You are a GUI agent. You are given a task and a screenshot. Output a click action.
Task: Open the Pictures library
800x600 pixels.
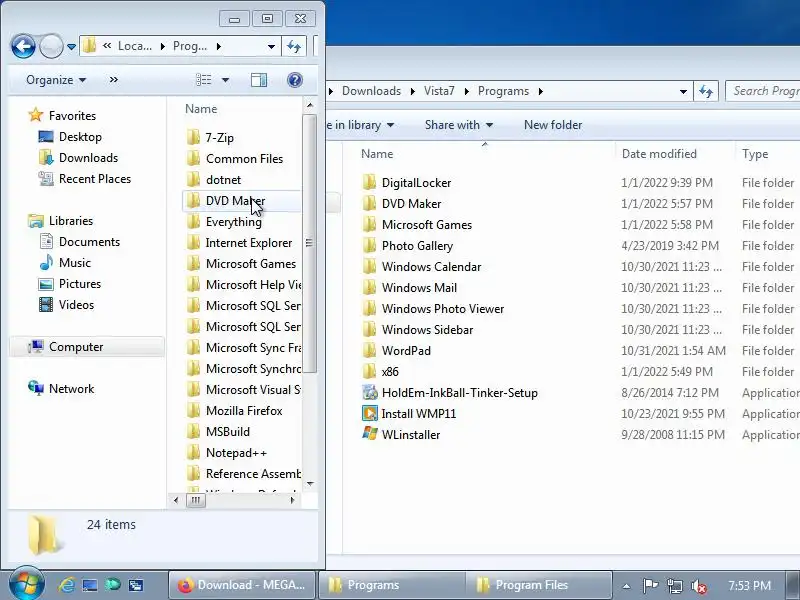pyautogui.click(x=80, y=284)
